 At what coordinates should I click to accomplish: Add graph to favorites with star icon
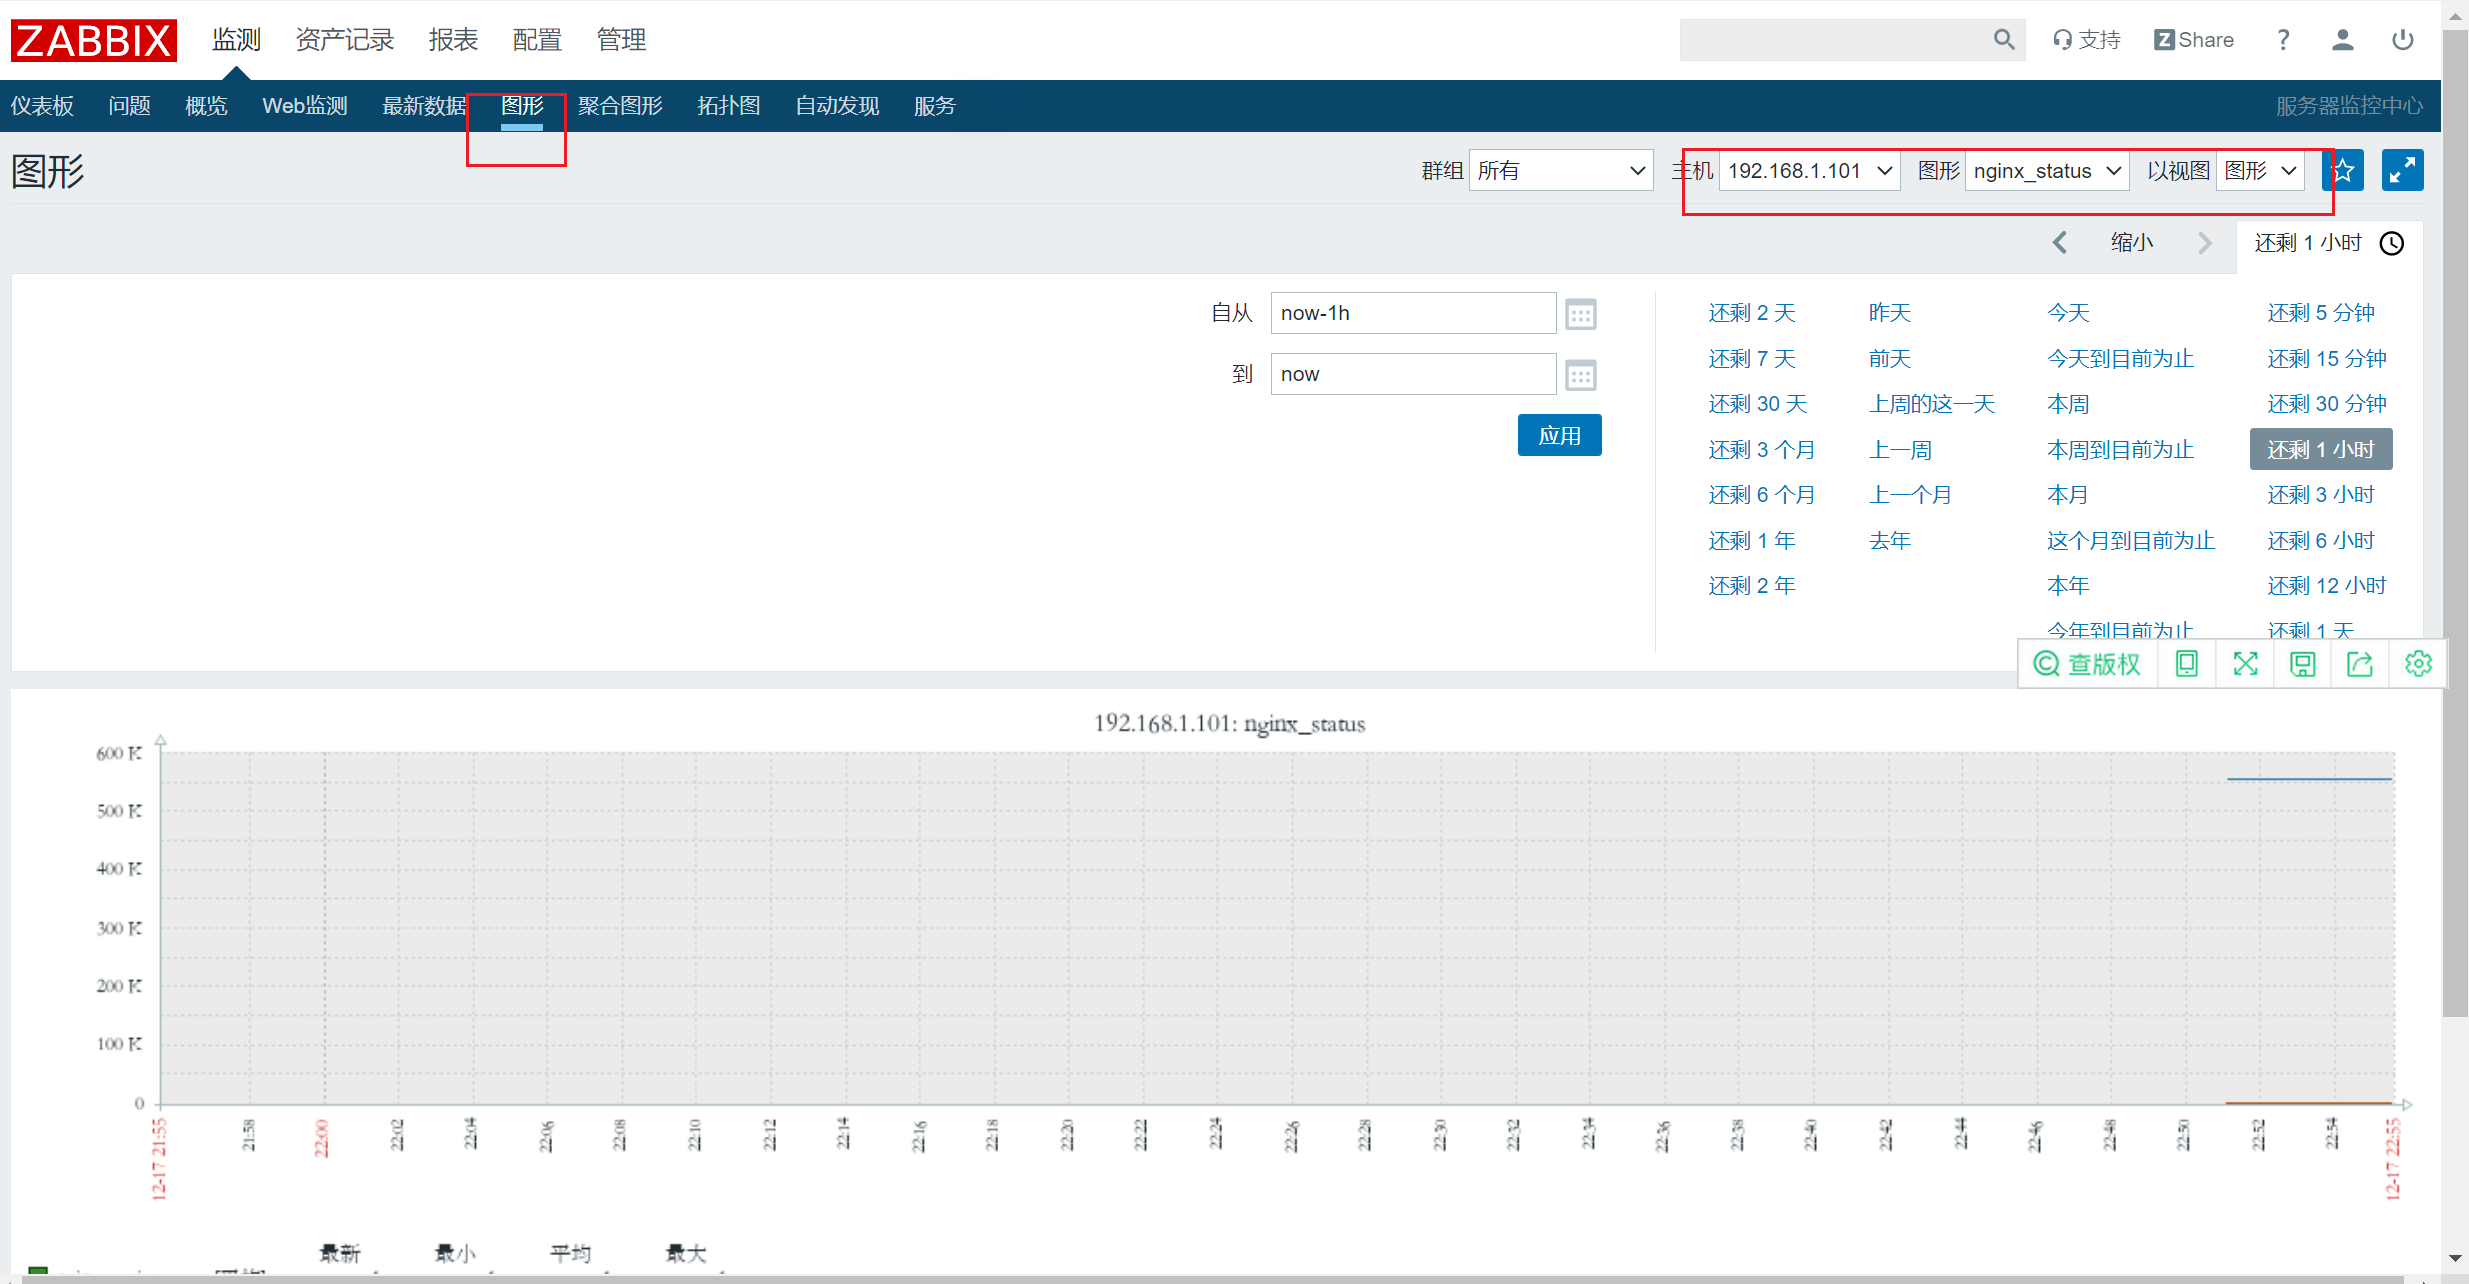click(x=2343, y=171)
